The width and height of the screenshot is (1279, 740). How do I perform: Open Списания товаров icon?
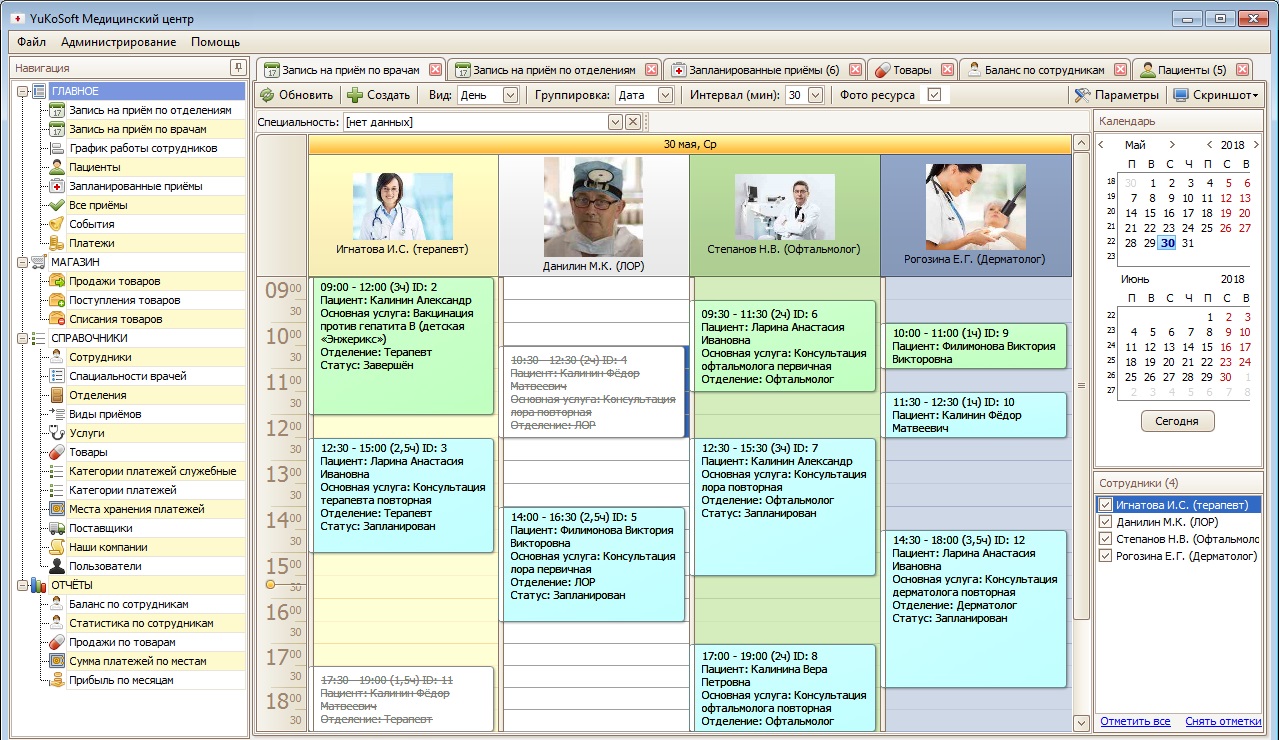pyautogui.click(x=57, y=319)
